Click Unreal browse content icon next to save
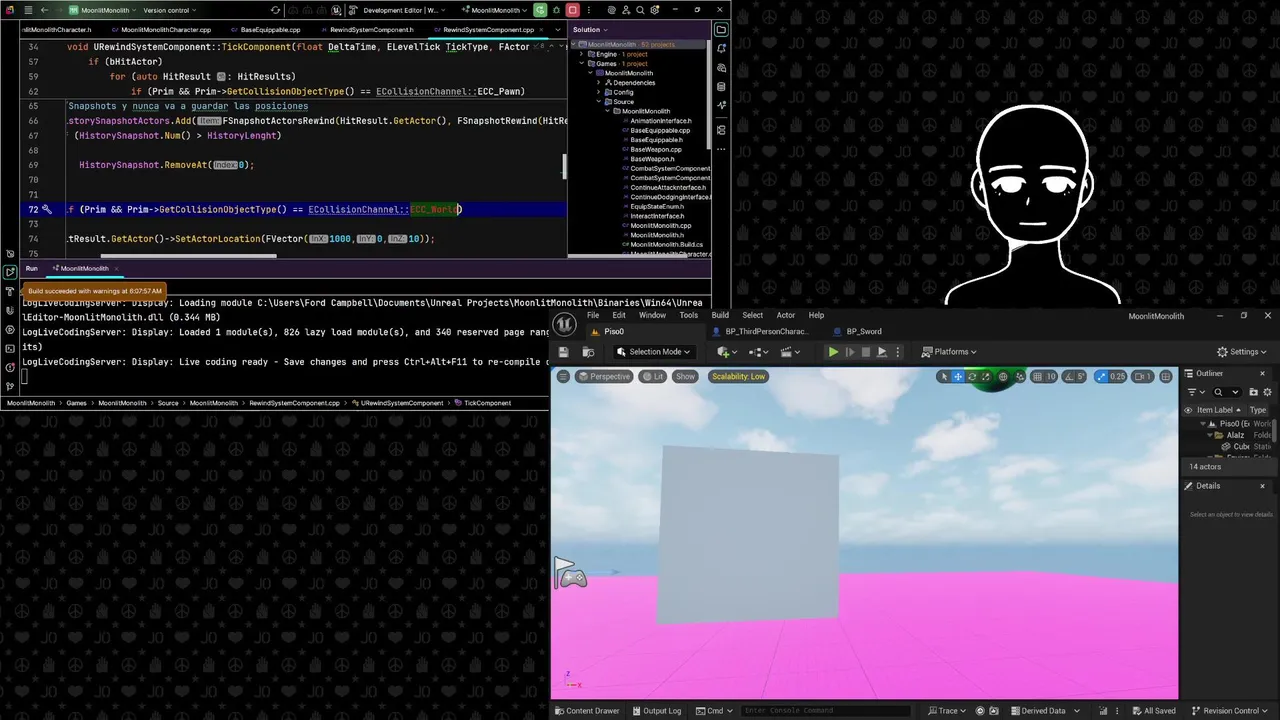1280x720 pixels. click(588, 352)
